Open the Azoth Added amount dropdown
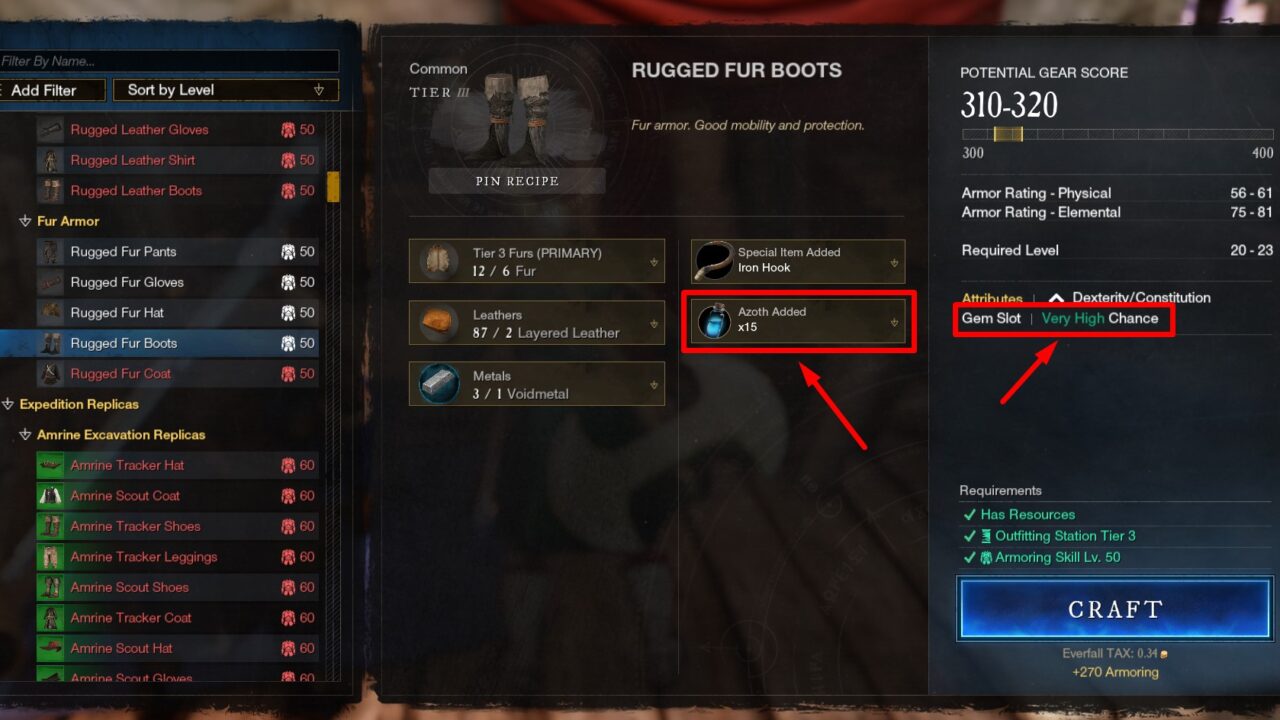The width and height of the screenshot is (1280, 720). click(x=894, y=323)
